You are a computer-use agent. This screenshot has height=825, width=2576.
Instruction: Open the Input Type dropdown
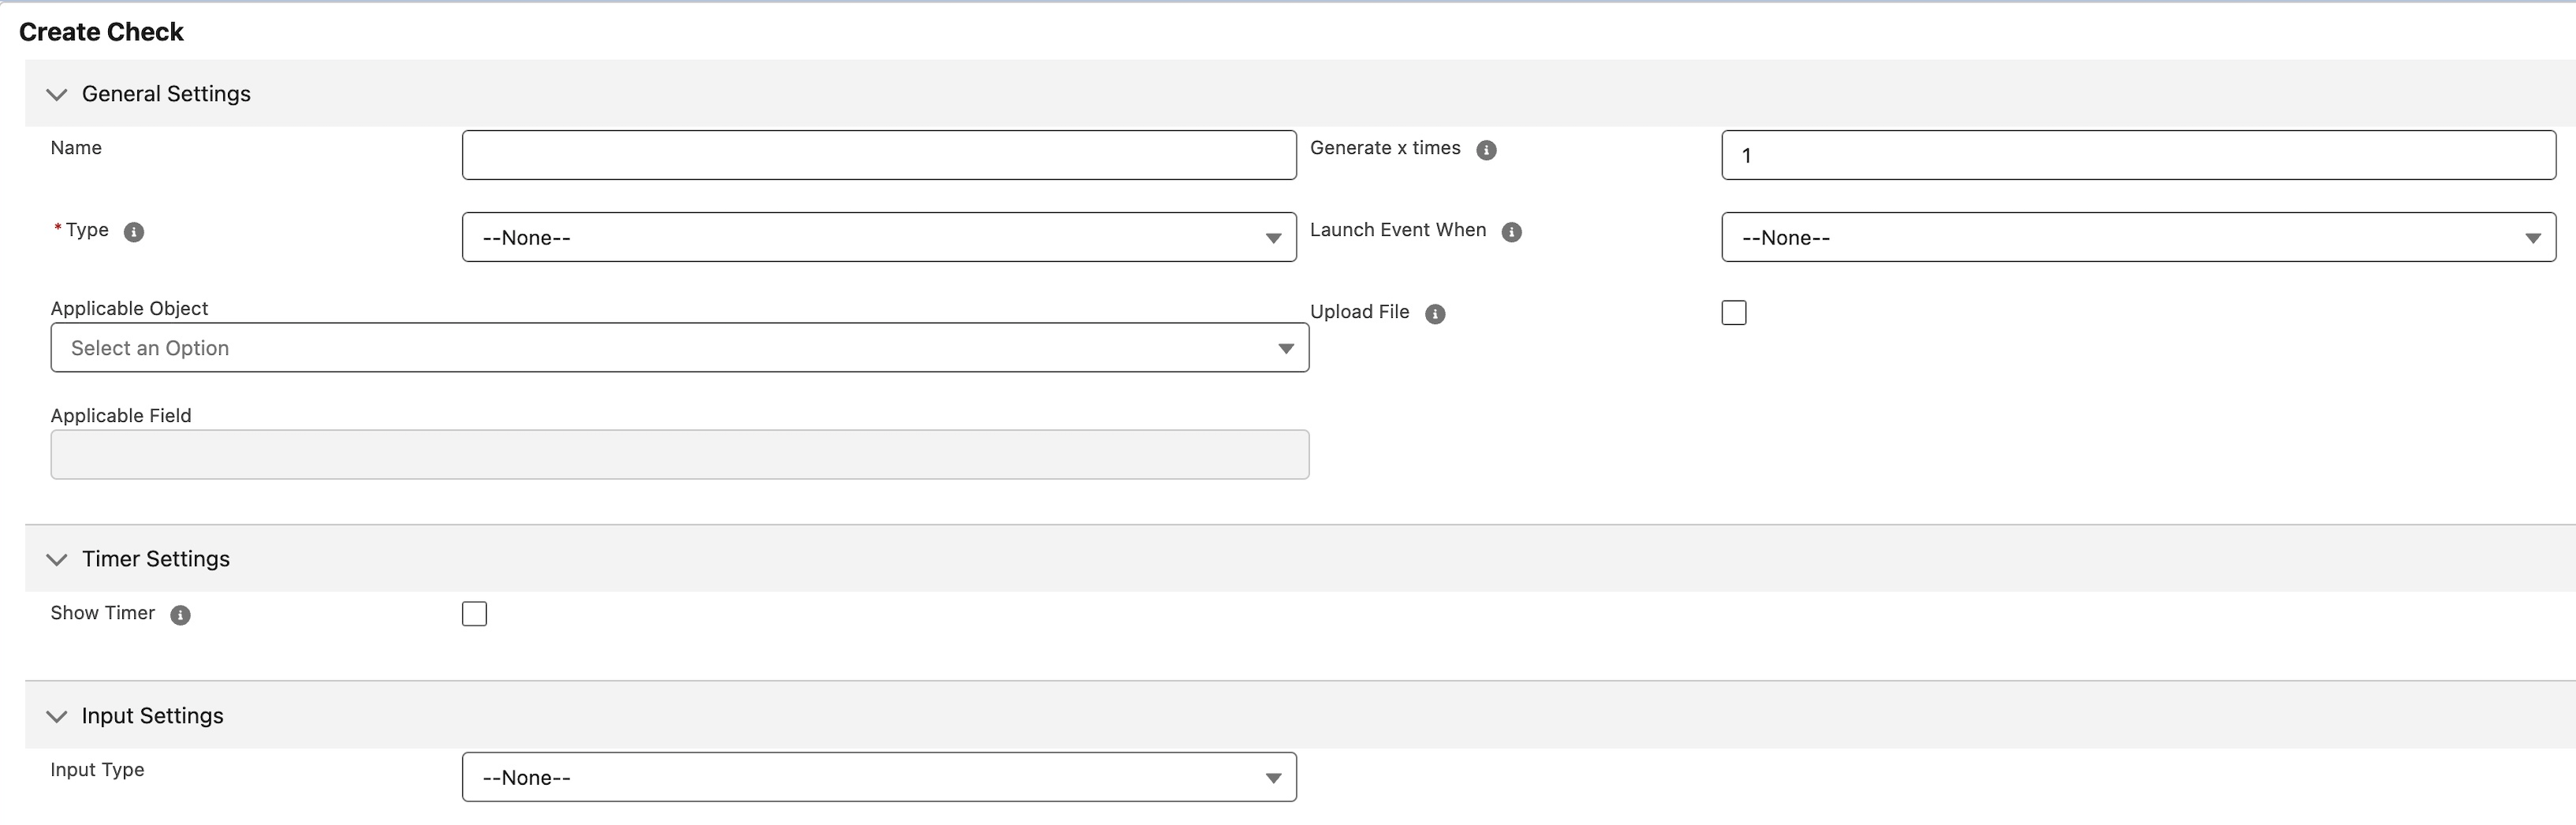pos(878,777)
